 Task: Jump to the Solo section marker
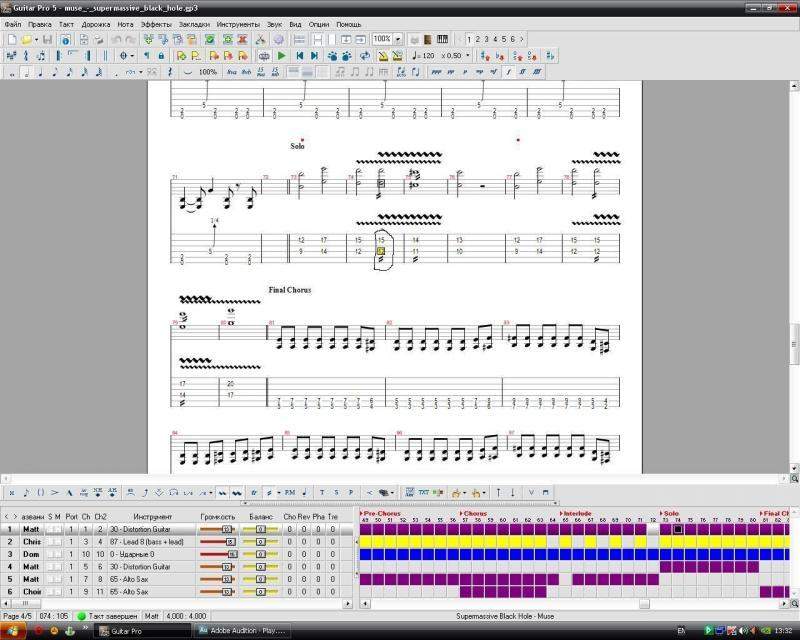click(x=670, y=513)
